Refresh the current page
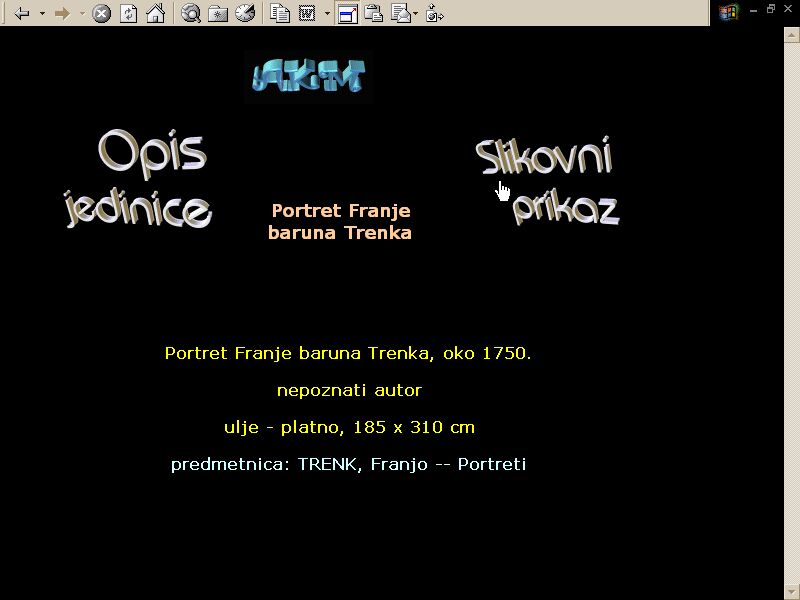The image size is (800, 600). pyautogui.click(x=128, y=13)
